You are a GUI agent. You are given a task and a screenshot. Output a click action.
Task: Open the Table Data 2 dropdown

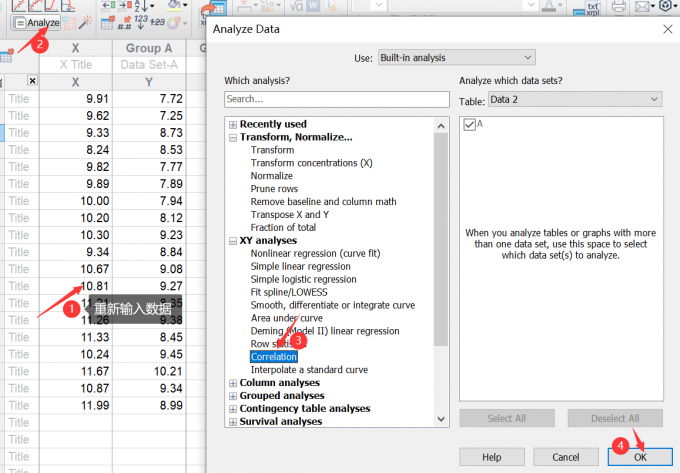(x=575, y=99)
